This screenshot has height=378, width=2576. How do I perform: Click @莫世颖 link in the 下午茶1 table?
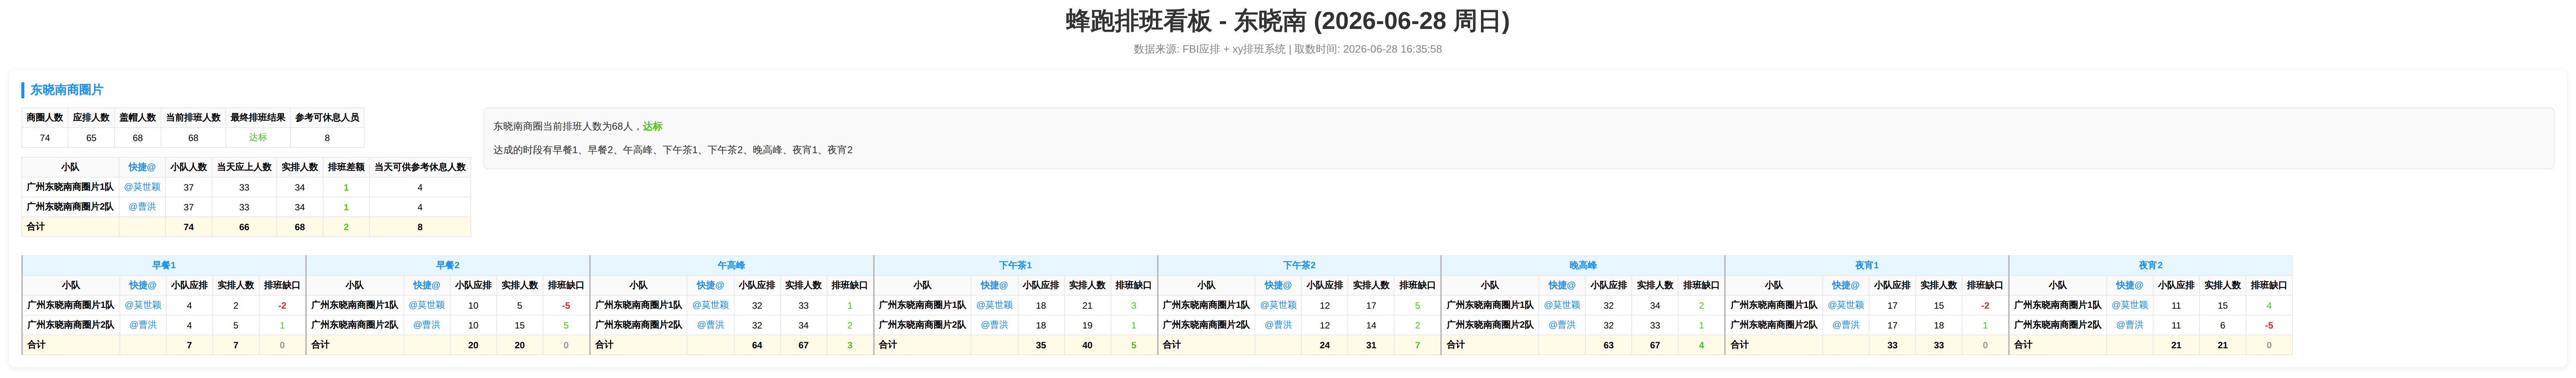tap(994, 305)
